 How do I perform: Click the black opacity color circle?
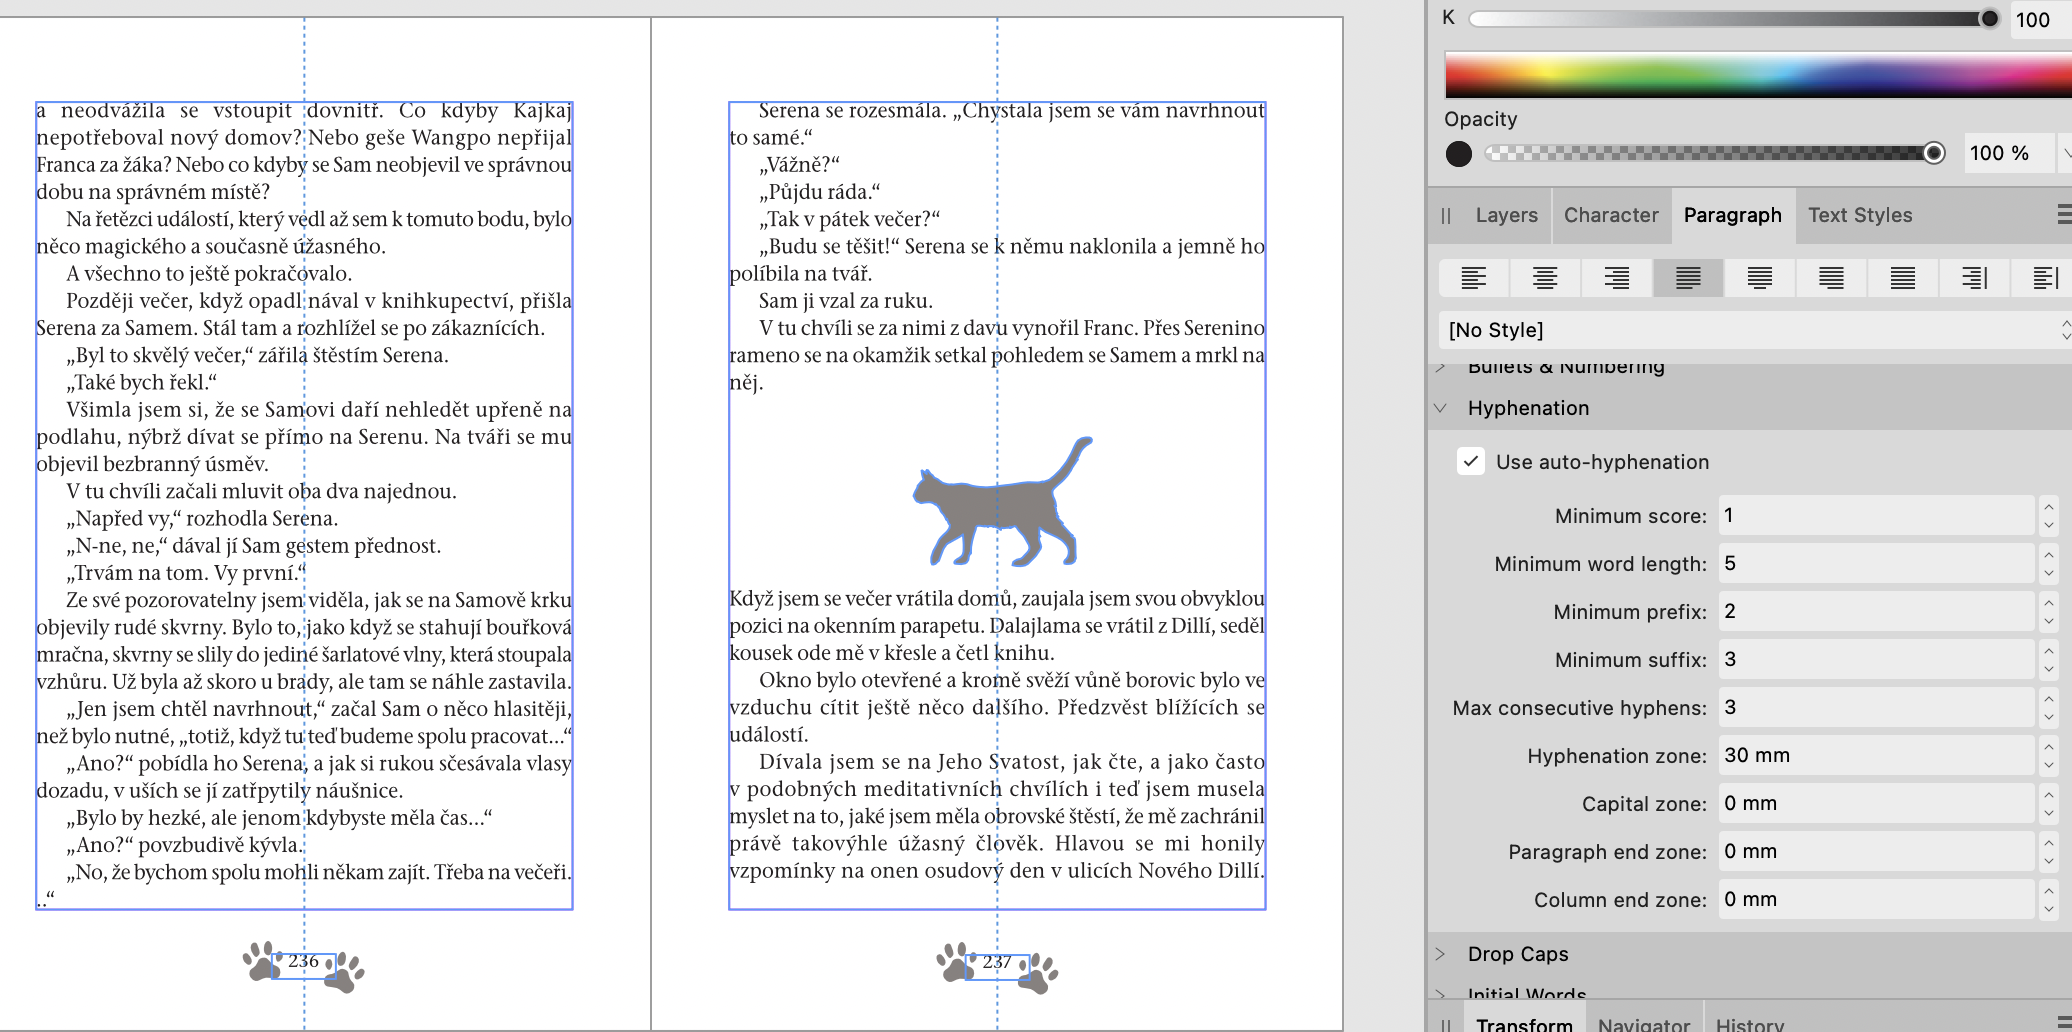pos(1459,154)
